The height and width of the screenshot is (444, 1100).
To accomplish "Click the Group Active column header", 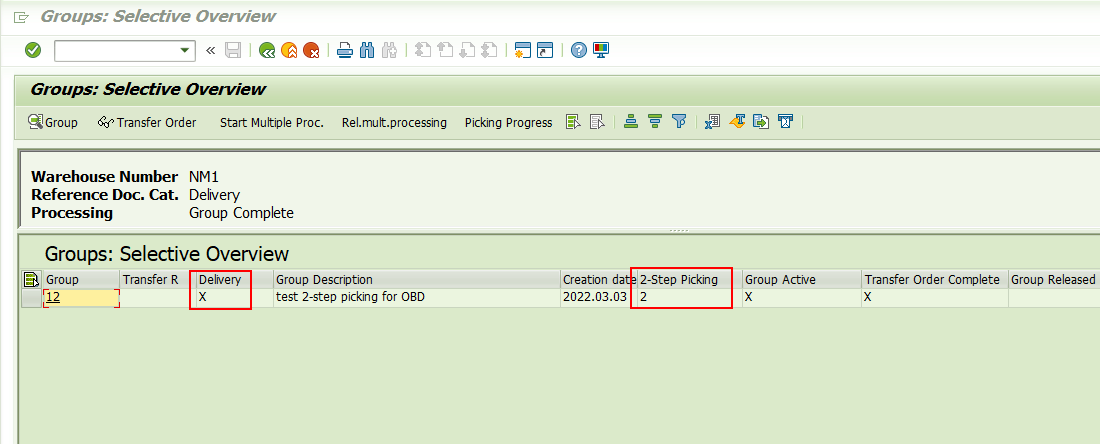I will 802,280.
